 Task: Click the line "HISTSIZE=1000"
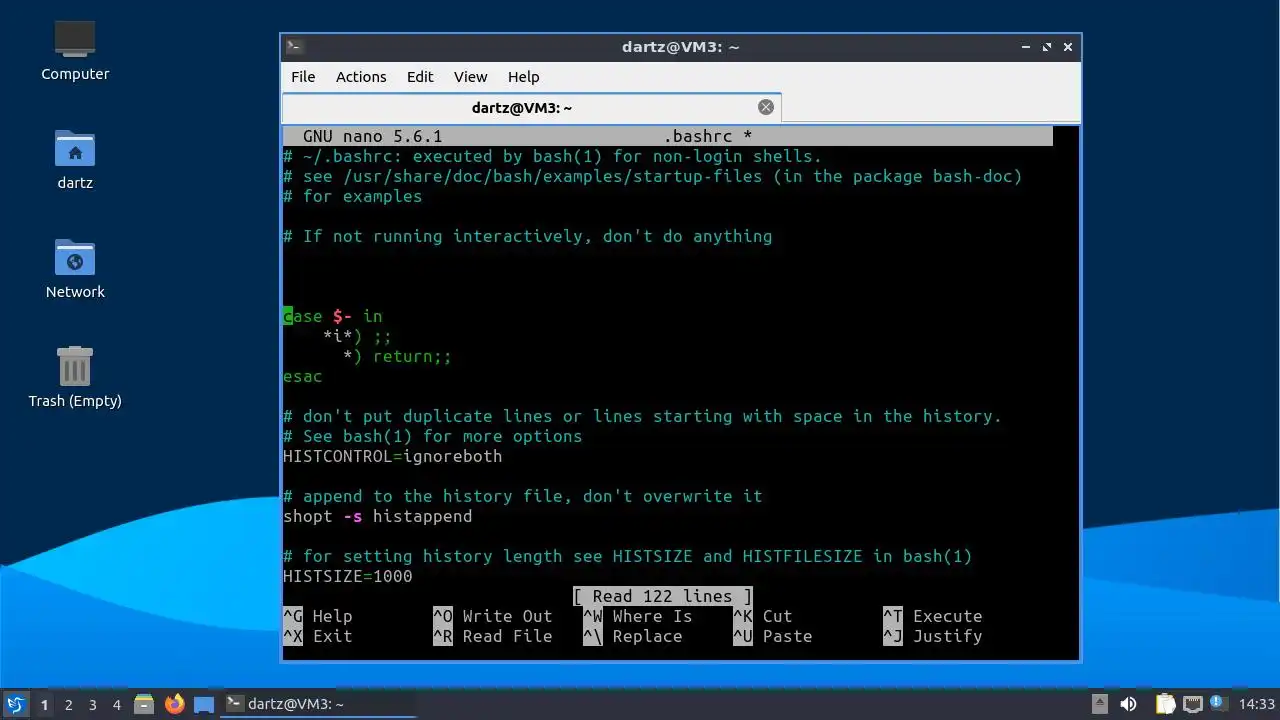pos(348,576)
